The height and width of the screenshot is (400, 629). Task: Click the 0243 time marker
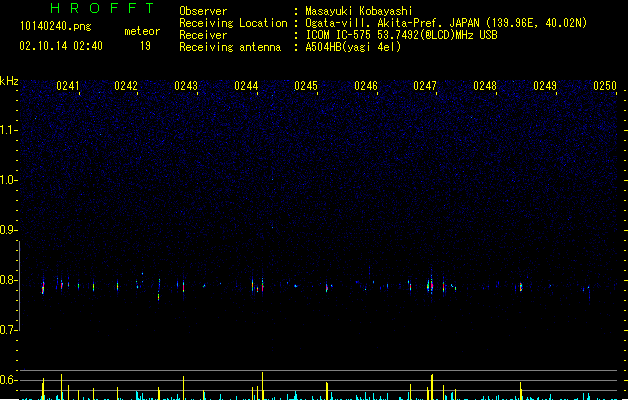pyautogui.click(x=186, y=86)
